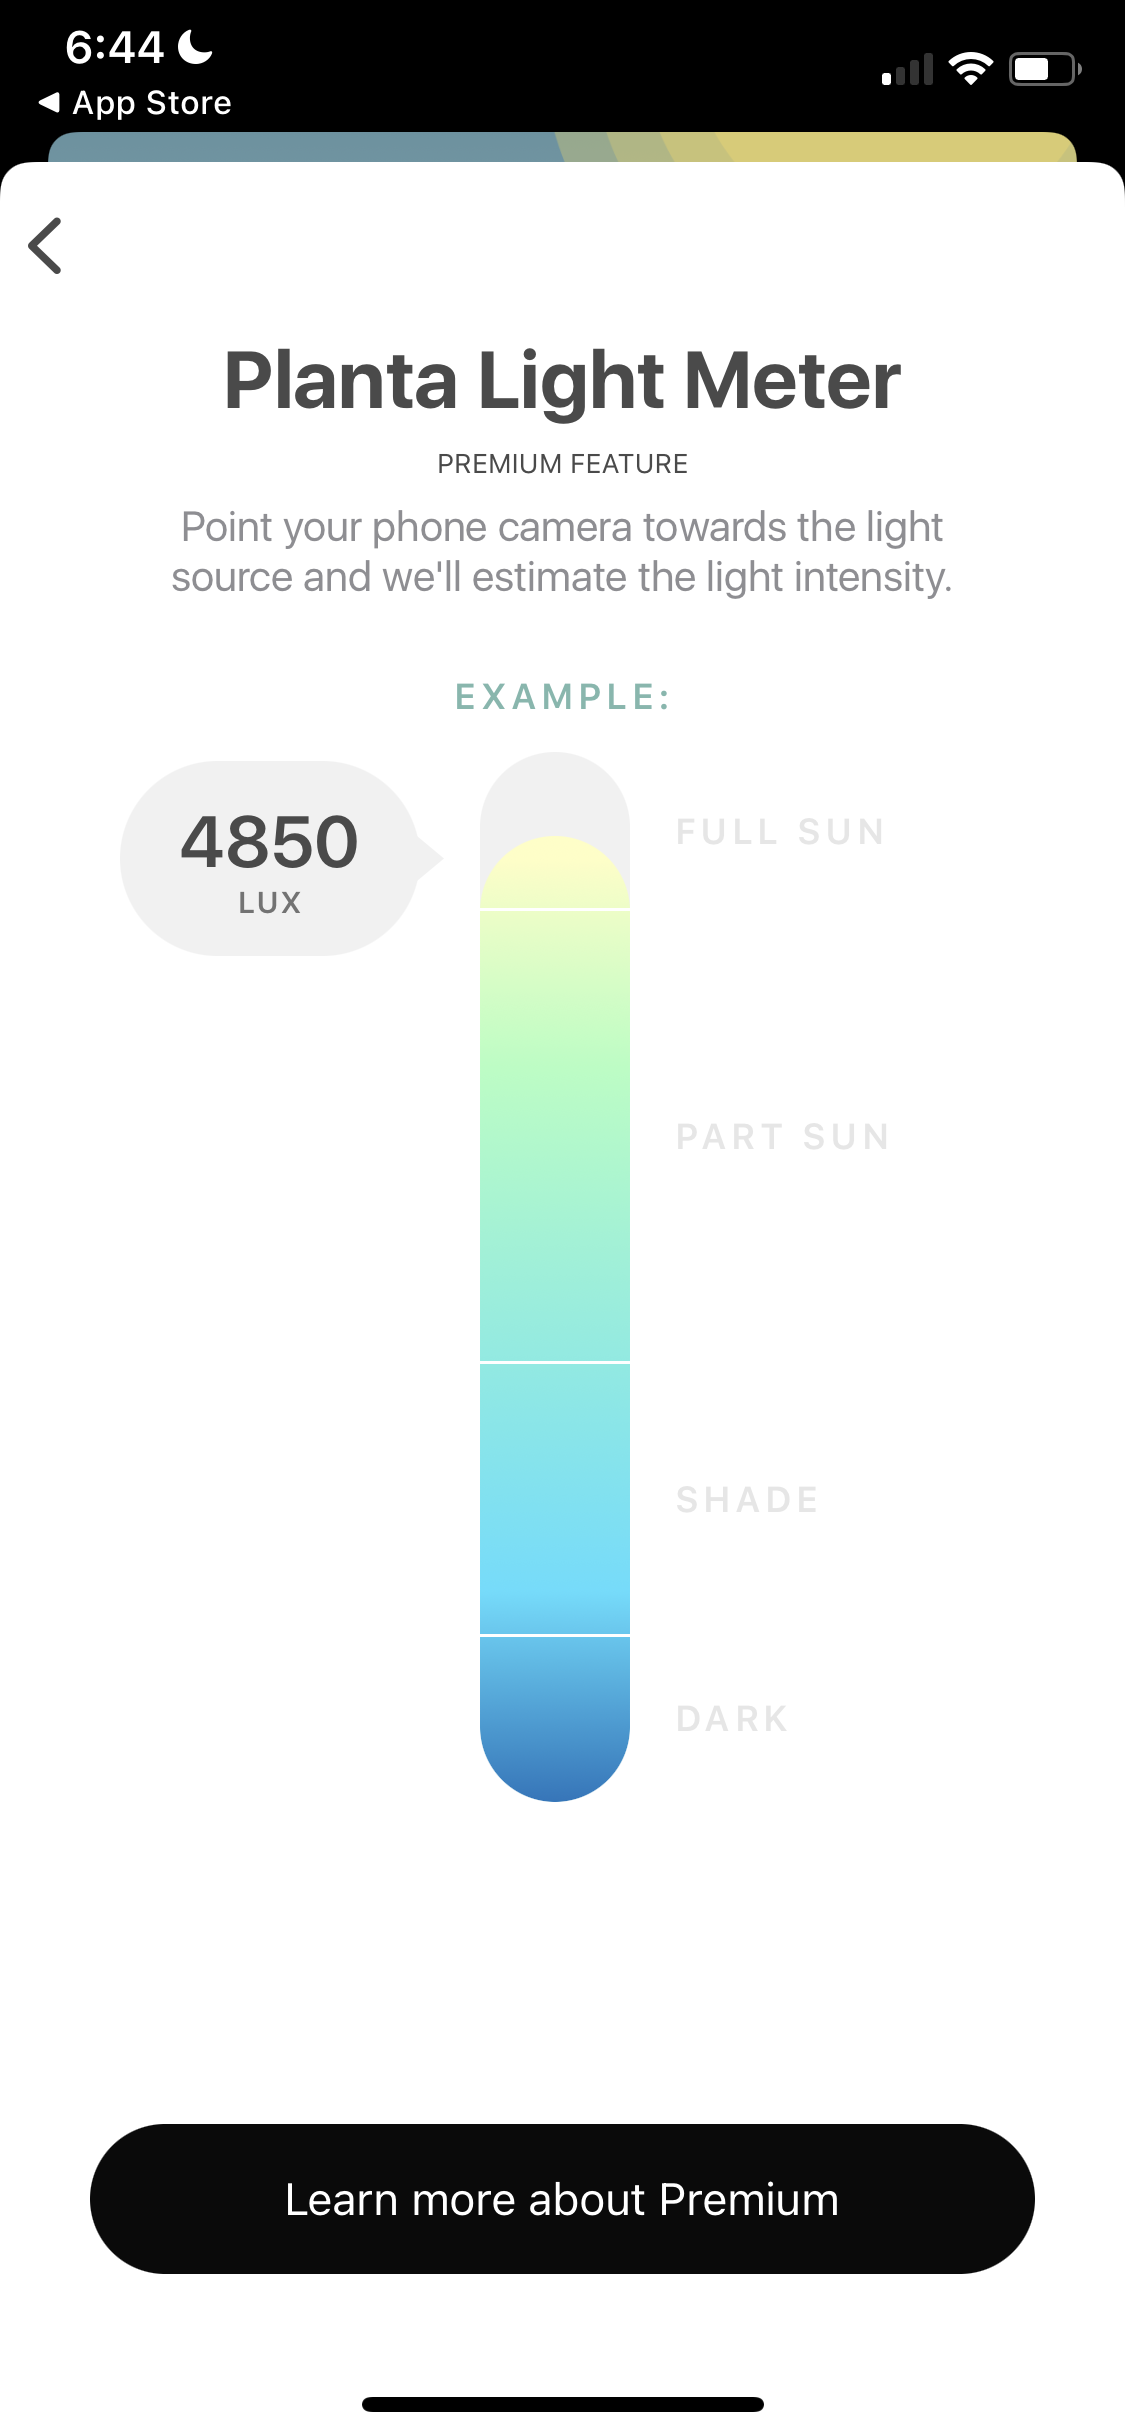This screenshot has width=1125, height=2436.
Task: Click Learn more about Premium button
Action: click(562, 2199)
